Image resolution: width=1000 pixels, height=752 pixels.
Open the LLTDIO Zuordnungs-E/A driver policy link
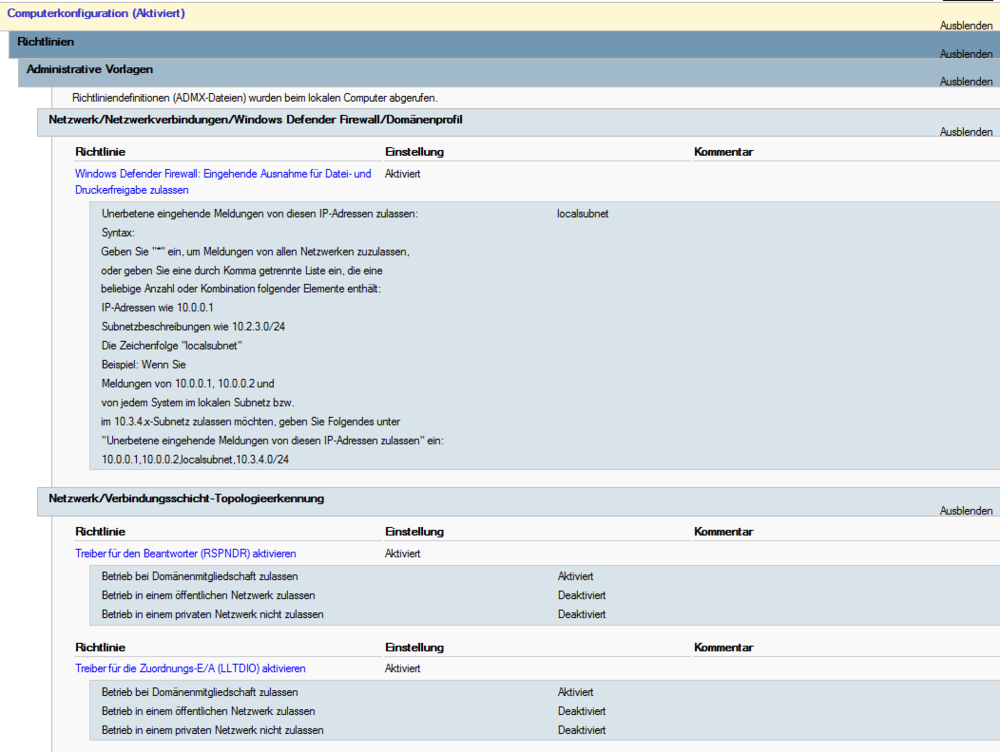tap(190, 668)
